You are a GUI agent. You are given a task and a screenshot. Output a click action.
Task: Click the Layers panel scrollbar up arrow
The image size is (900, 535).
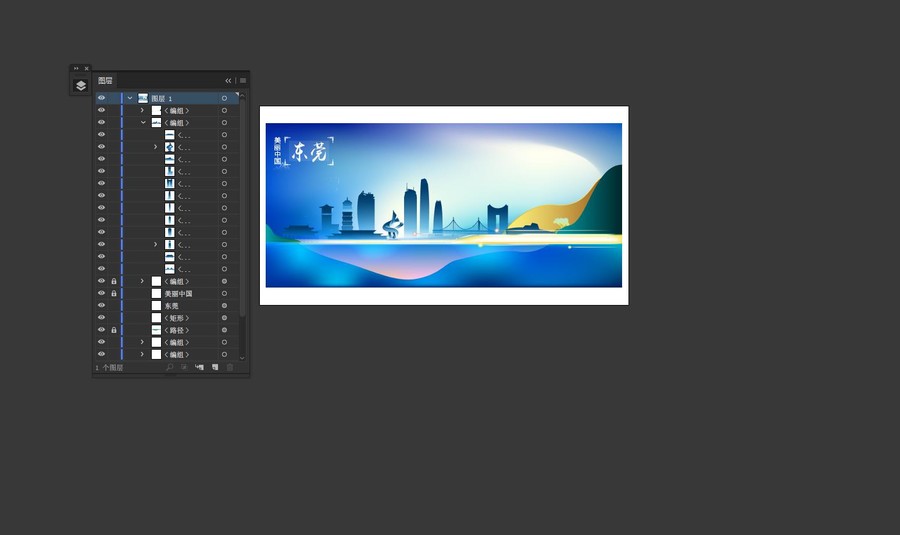(x=242, y=95)
